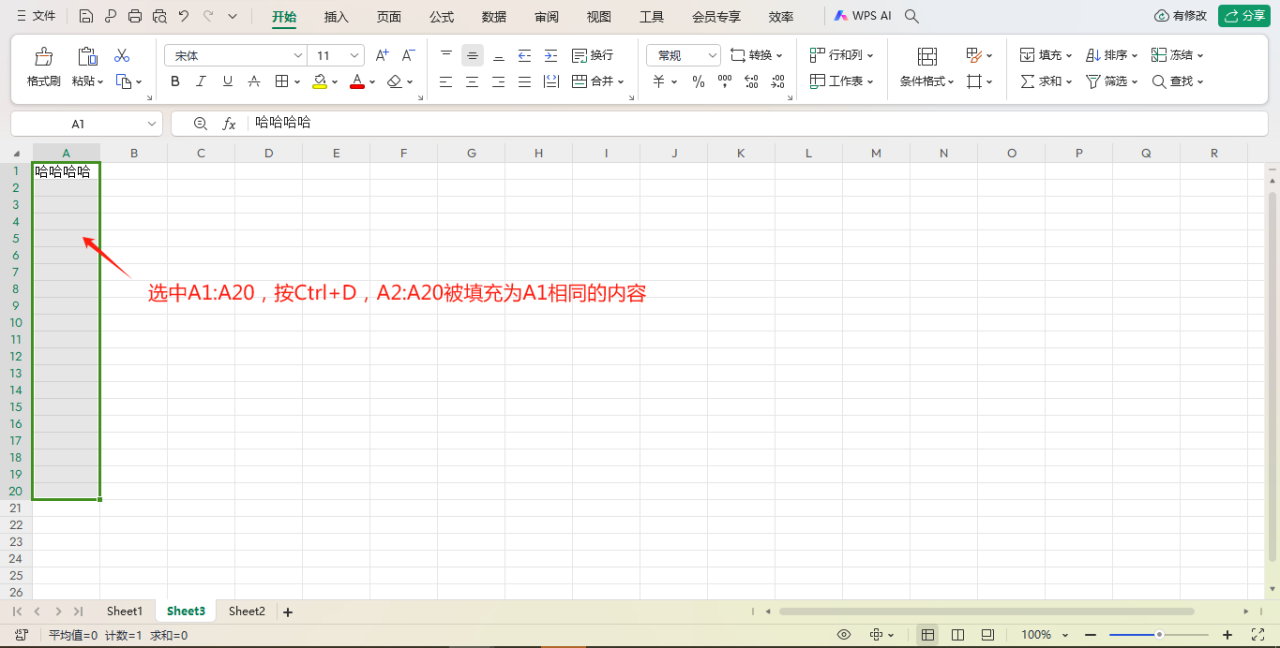
Task: Open the font name dropdown (宋体)
Action: [x=298, y=56]
